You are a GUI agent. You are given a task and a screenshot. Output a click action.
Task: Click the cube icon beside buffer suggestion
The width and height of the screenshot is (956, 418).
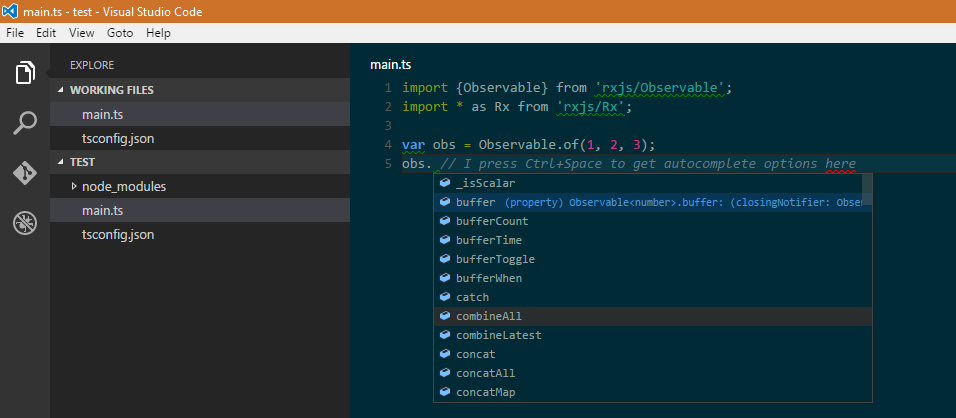tap(445, 202)
